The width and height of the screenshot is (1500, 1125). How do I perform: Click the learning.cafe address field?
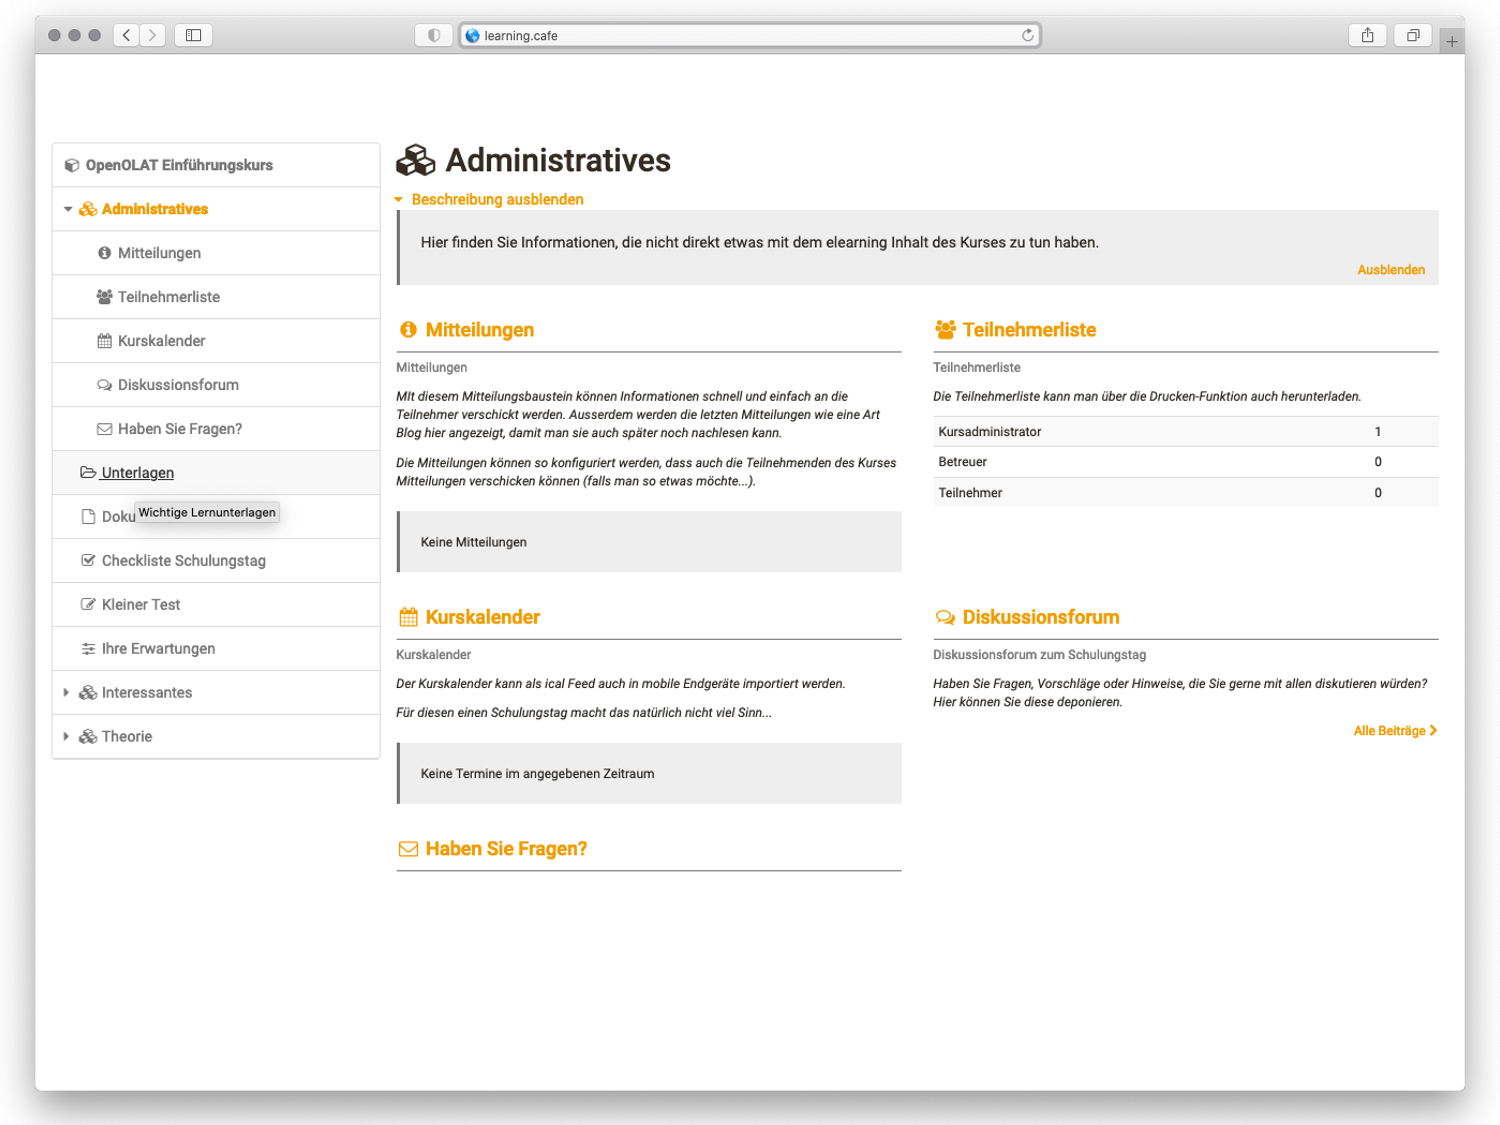(x=750, y=35)
